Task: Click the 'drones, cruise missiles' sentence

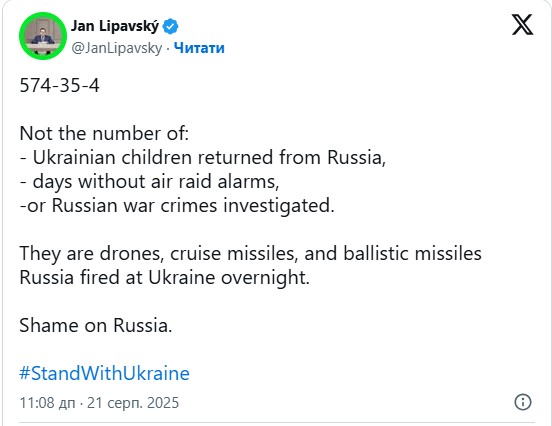Action: pyautogui.click(x=250, y=253)
